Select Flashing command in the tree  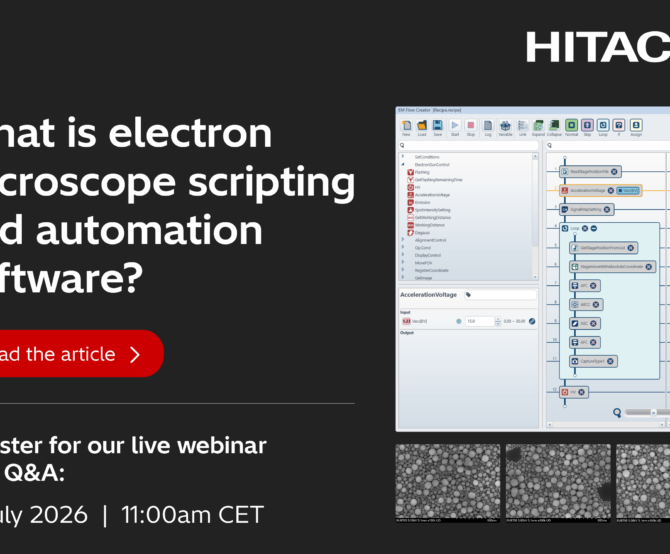[418, 172]
